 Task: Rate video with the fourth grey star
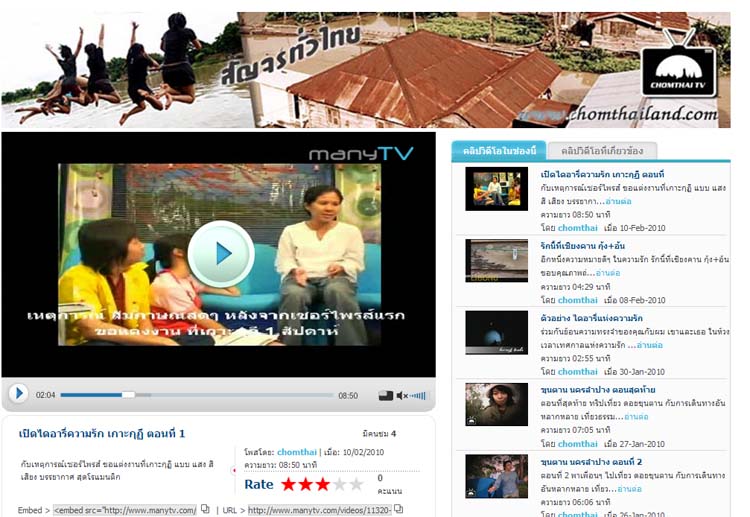(x=339, y=484)
